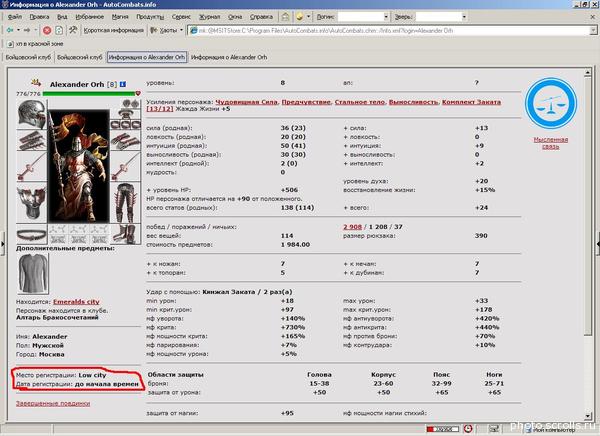Click the forward navigation arrow
Screen dimensions: 600x436
[27, 30]
